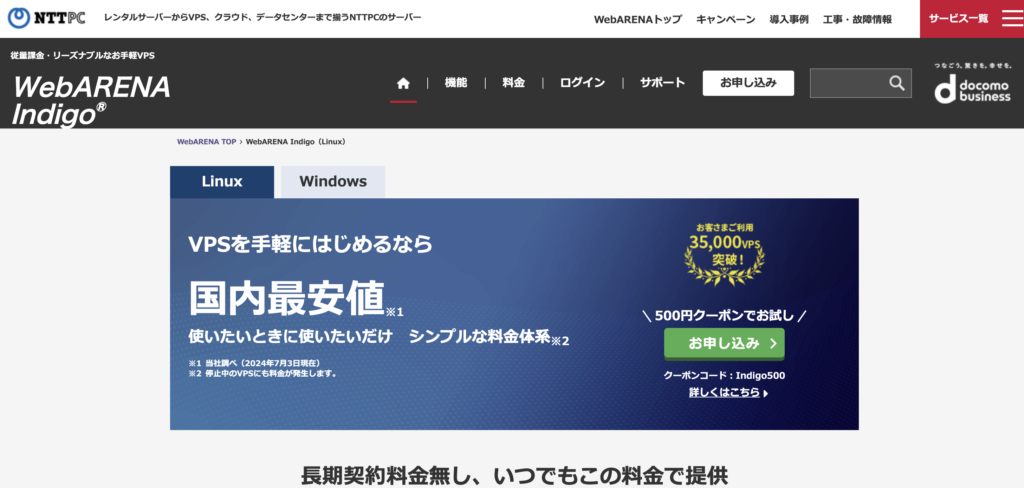Switch to the Linux tab
Screen dimensions: 1024x488
tap(222, 182)
